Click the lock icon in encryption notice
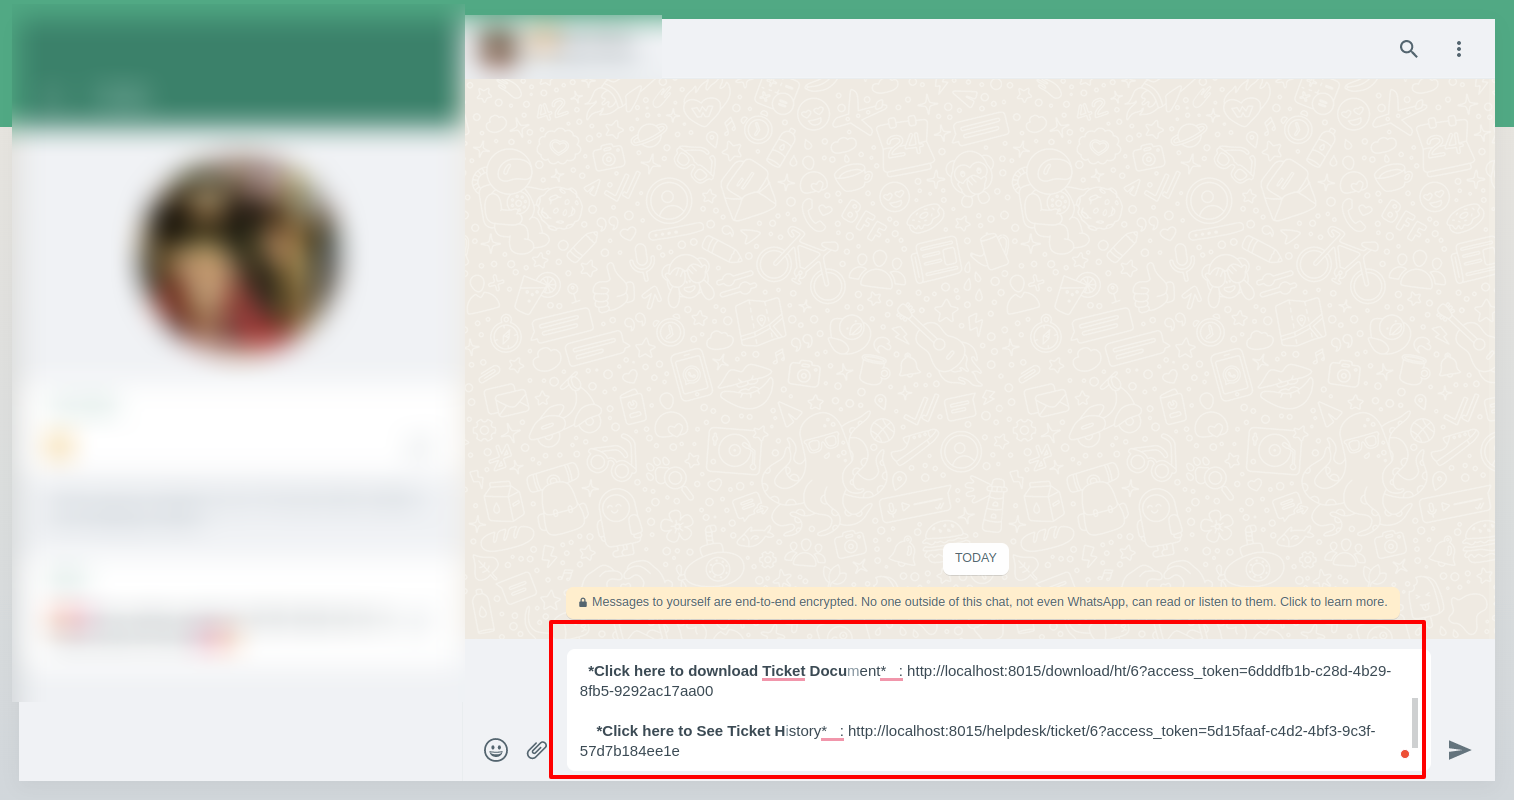Image resolution: width=1514 pixels, height=800 pixels. coord(582,602)
